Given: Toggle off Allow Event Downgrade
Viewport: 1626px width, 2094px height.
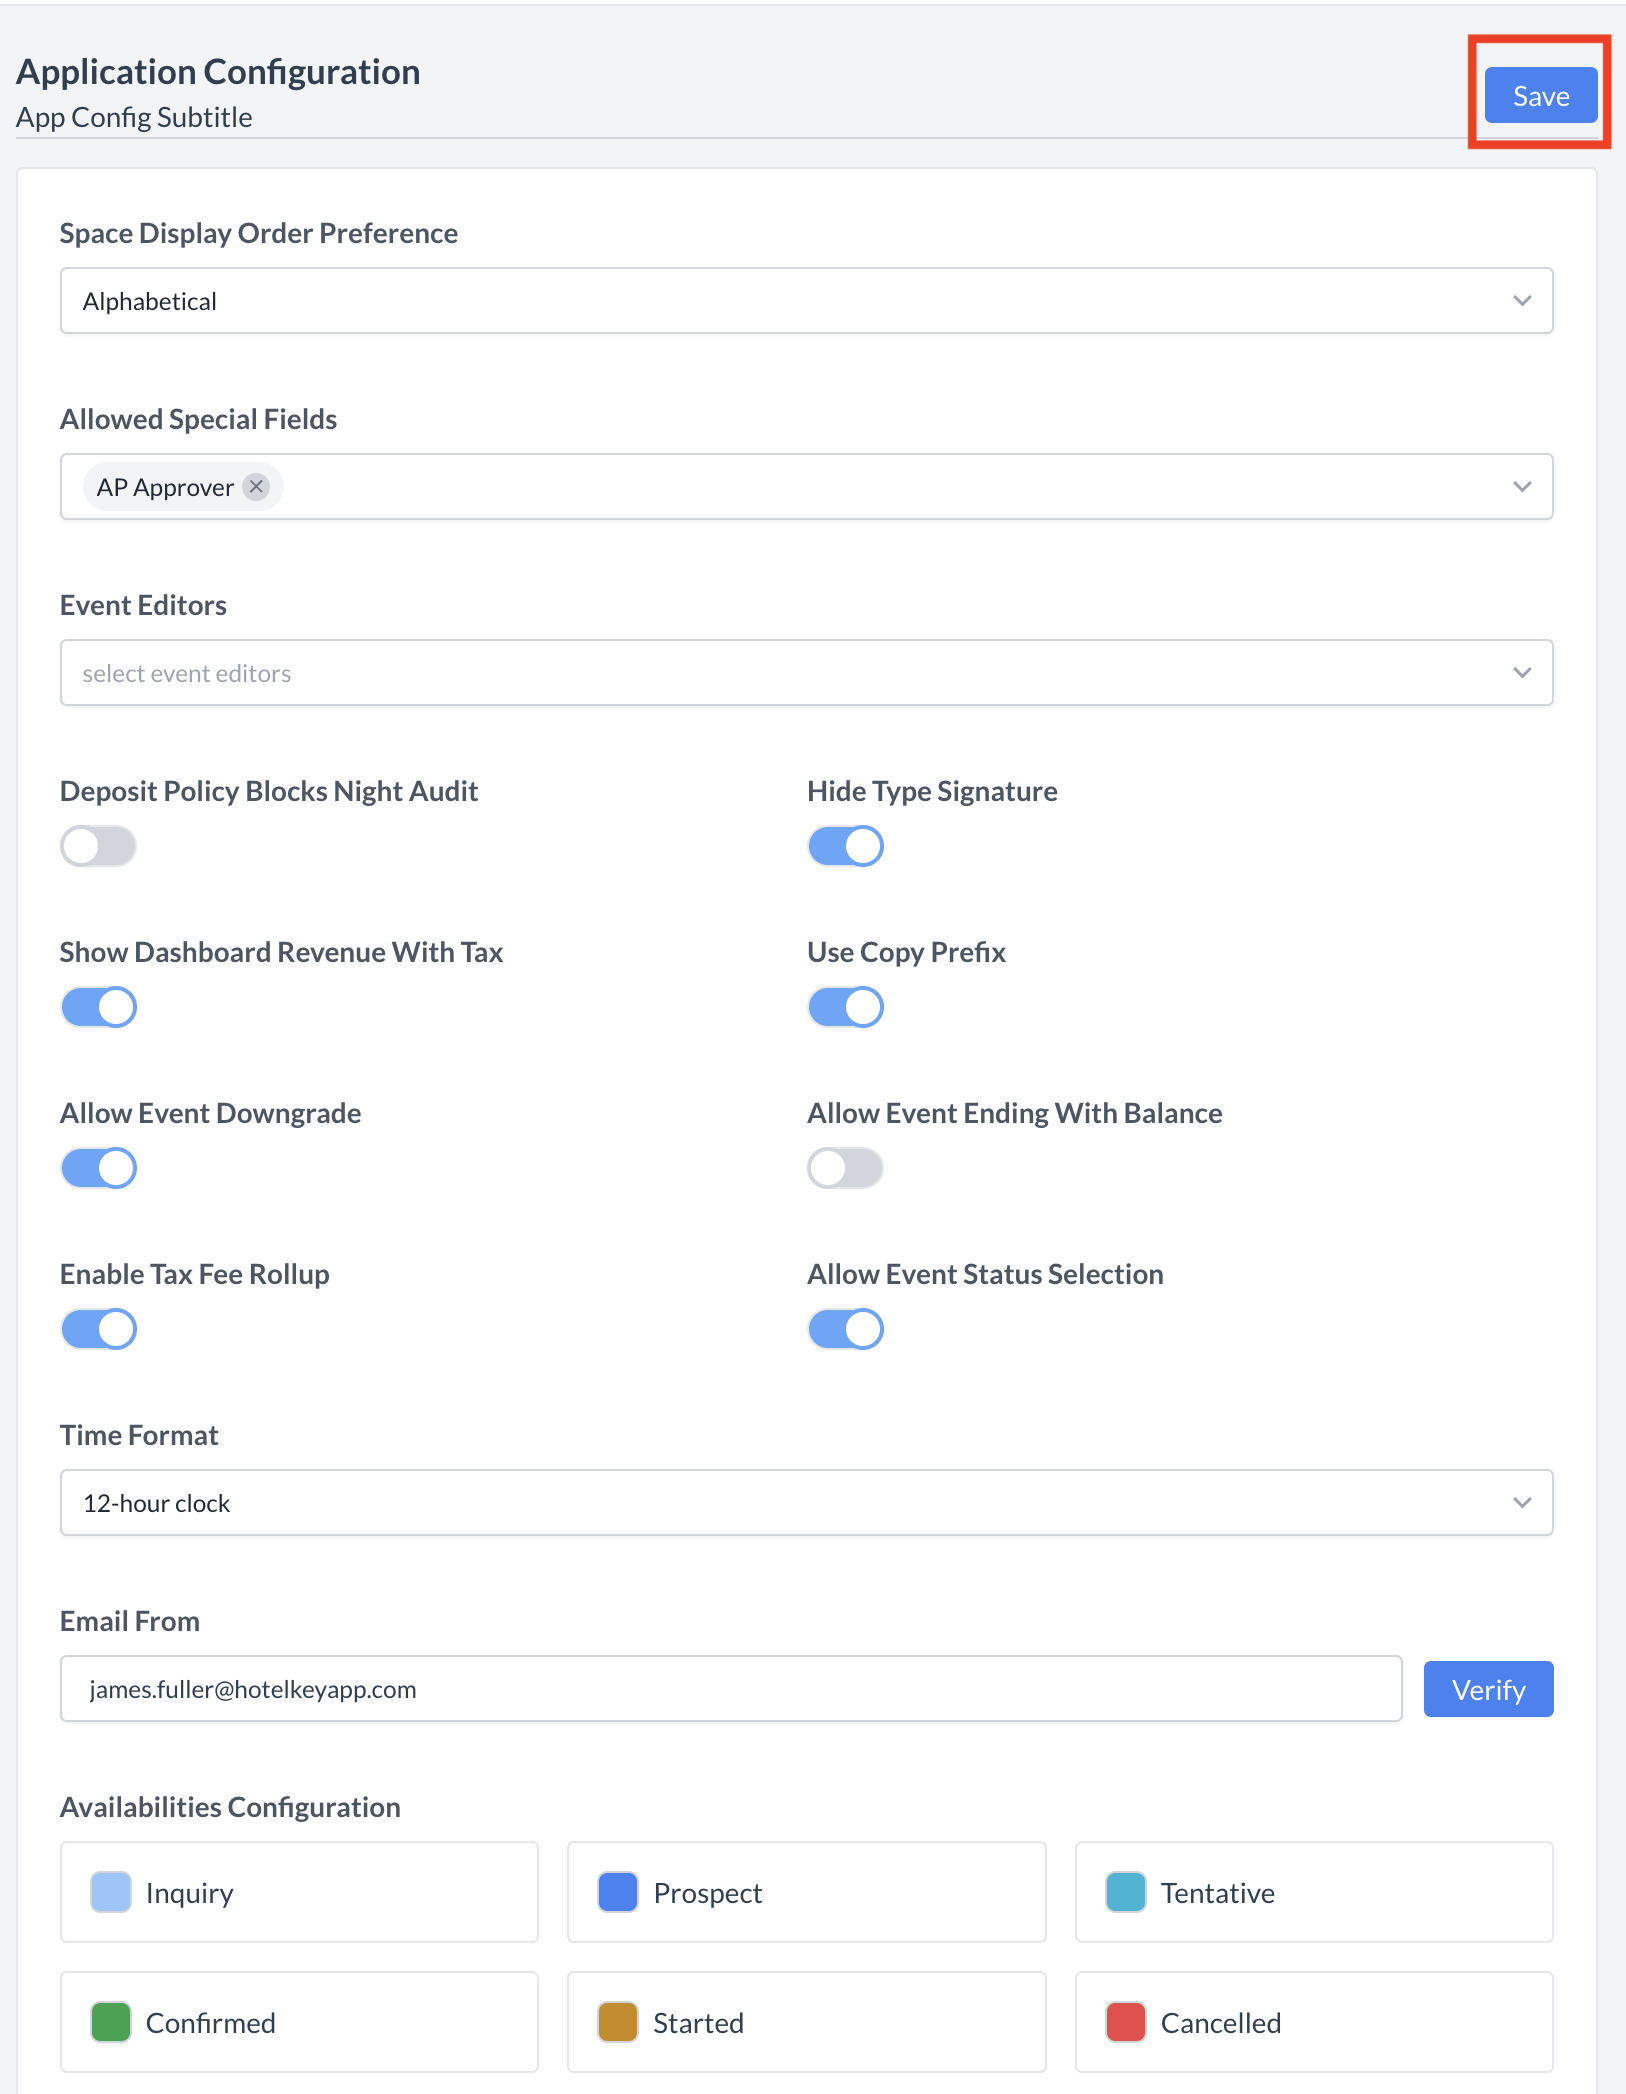Looking at the screenshot, I should pos(98,1167).
